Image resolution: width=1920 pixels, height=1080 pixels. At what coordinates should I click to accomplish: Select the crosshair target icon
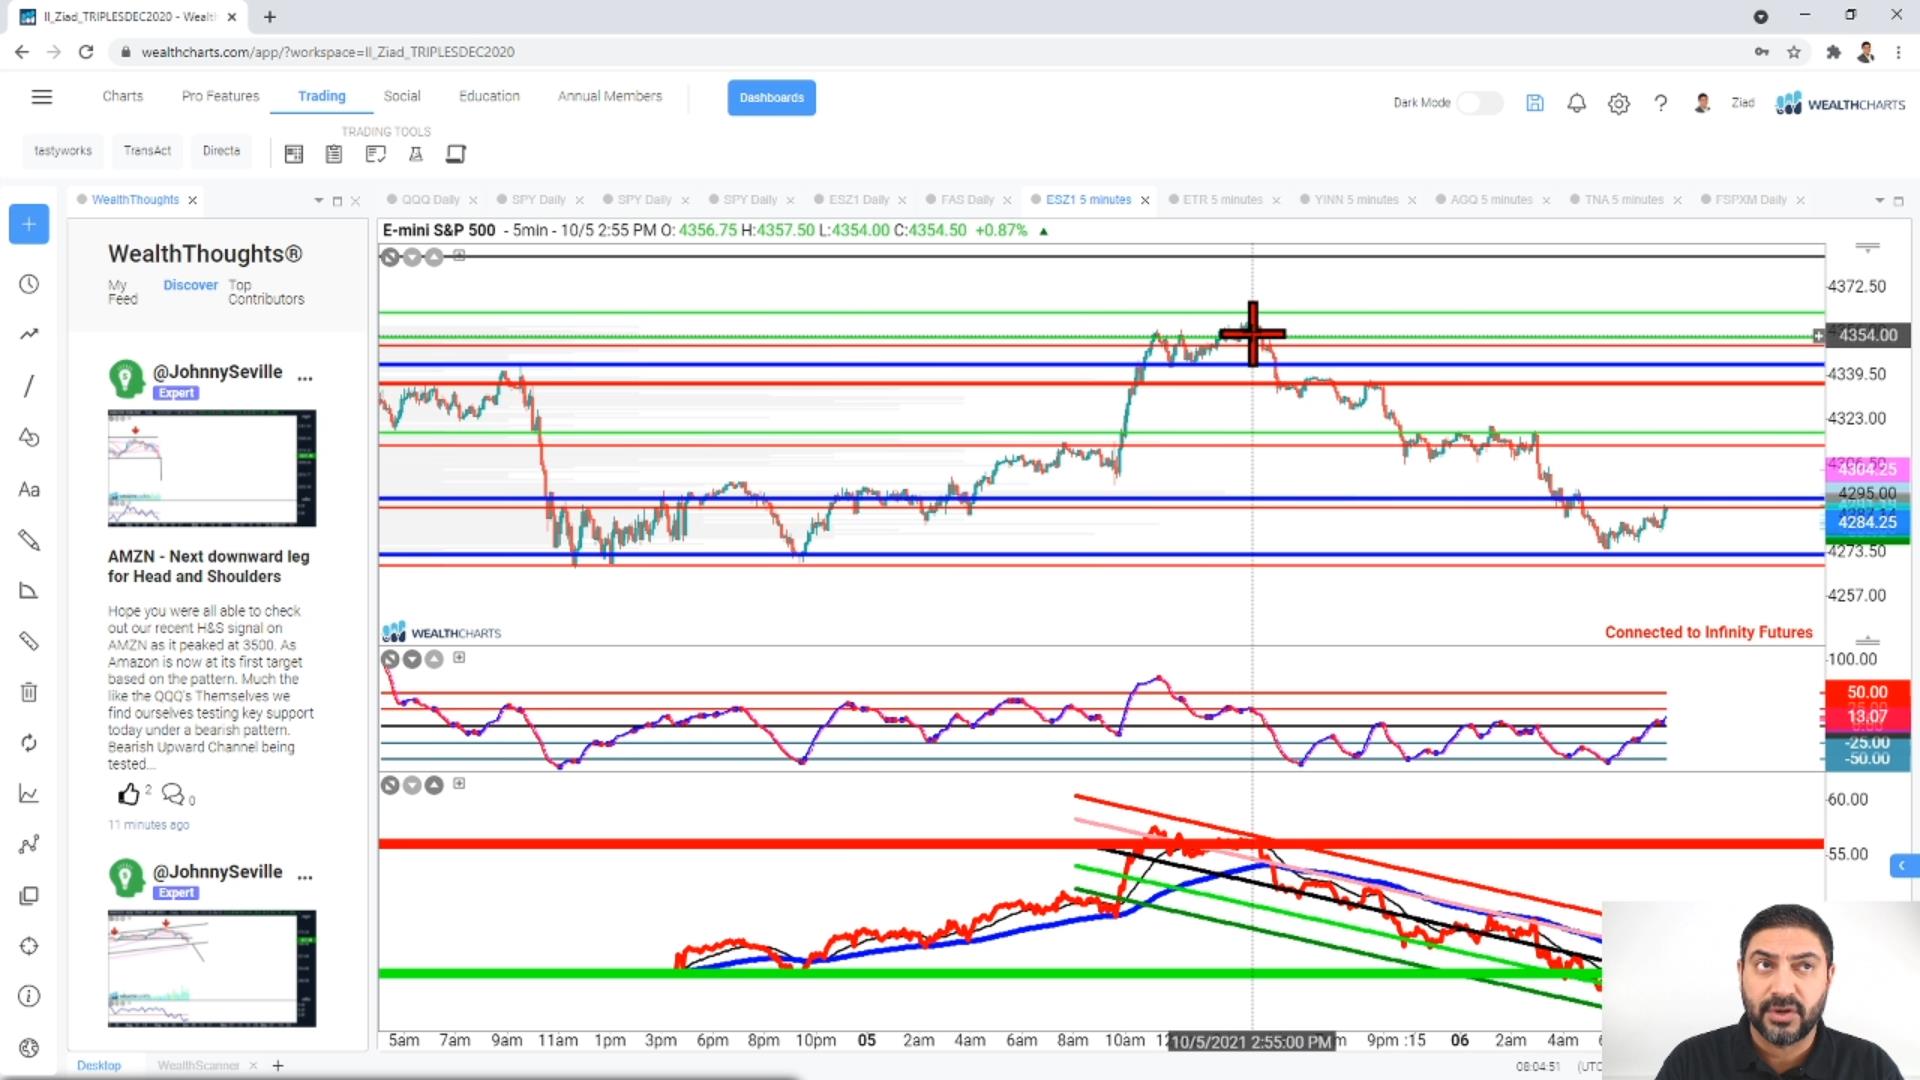(x=29, y=946)
